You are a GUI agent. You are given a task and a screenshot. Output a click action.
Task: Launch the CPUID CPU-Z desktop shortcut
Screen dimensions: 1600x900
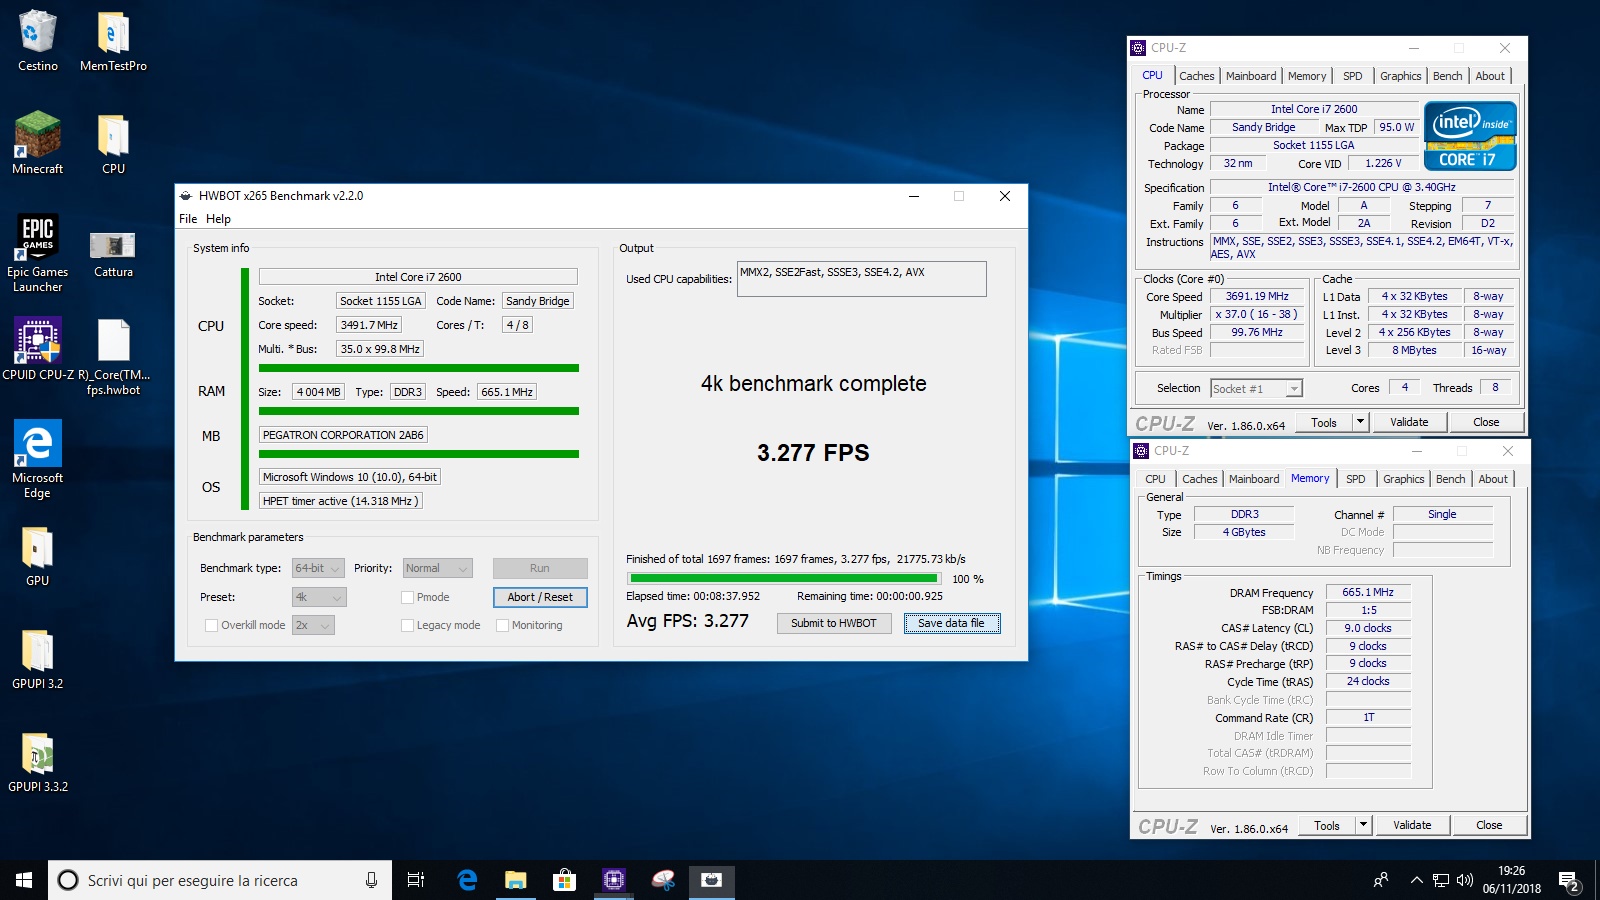tap(37, 350)
